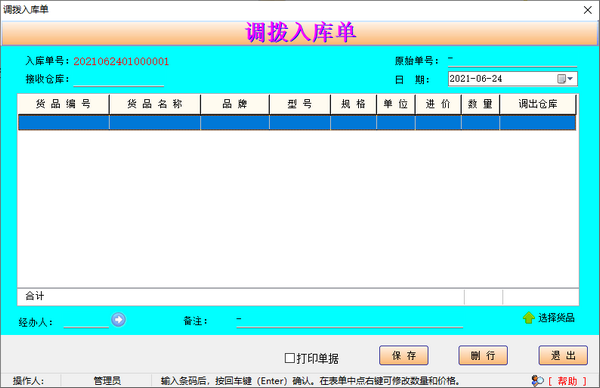Image resolution: width=600 pixels, height=388 pixels.
Task: Click the 单位 column header
Action: point(396,104)
